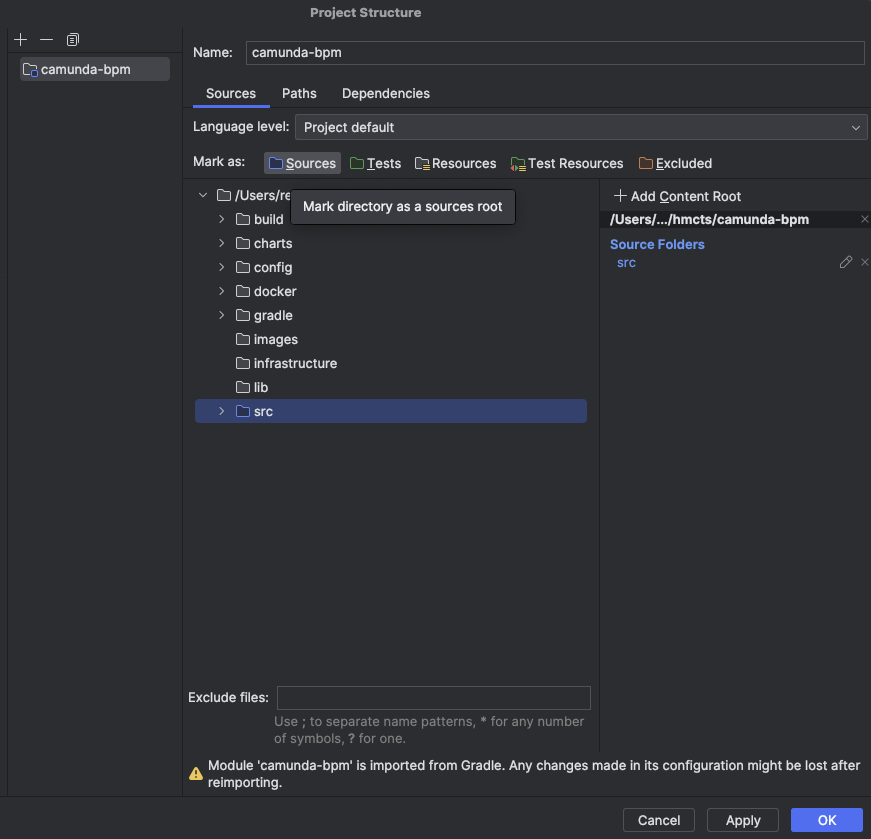
Task: Mark directory as Tests
Action: [x=376, y=163]
